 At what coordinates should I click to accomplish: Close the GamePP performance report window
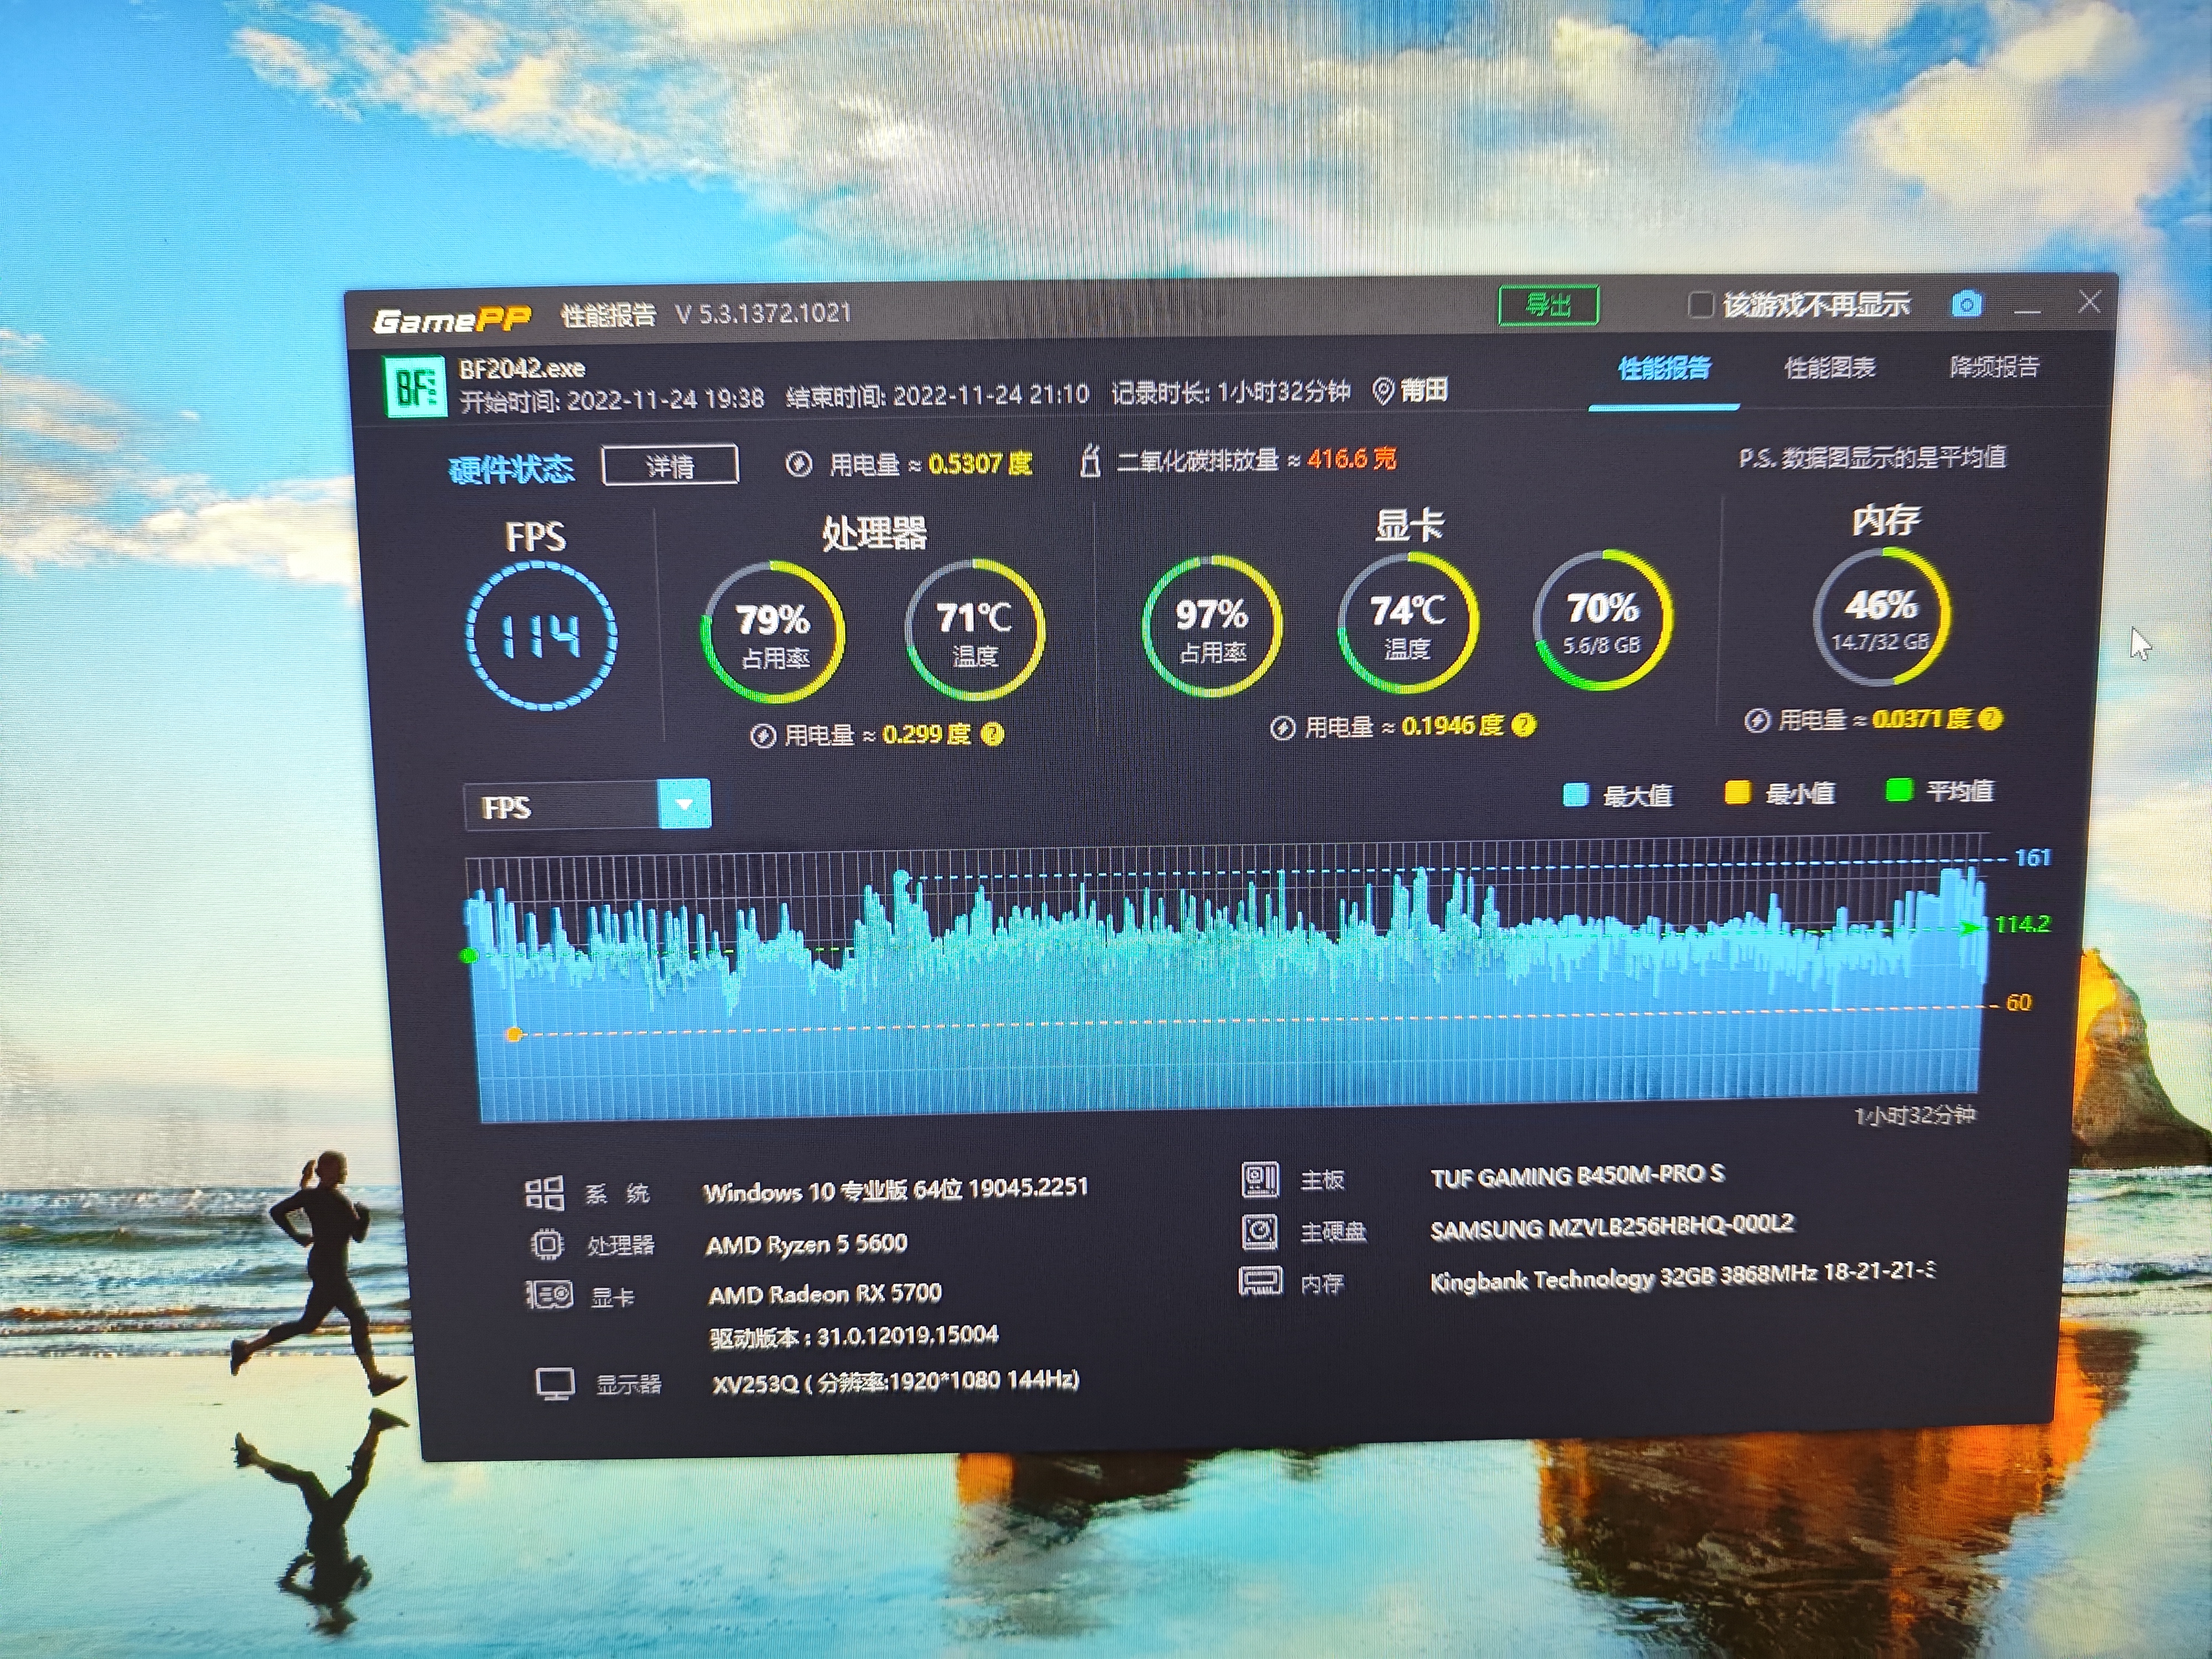2089,302
